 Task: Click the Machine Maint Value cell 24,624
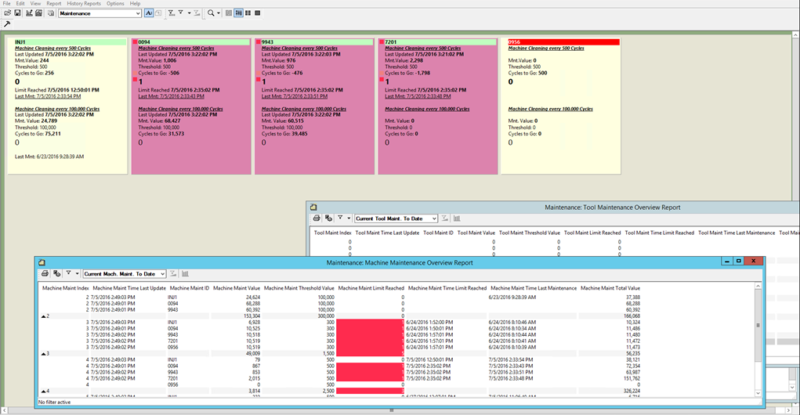click(253, 297)
